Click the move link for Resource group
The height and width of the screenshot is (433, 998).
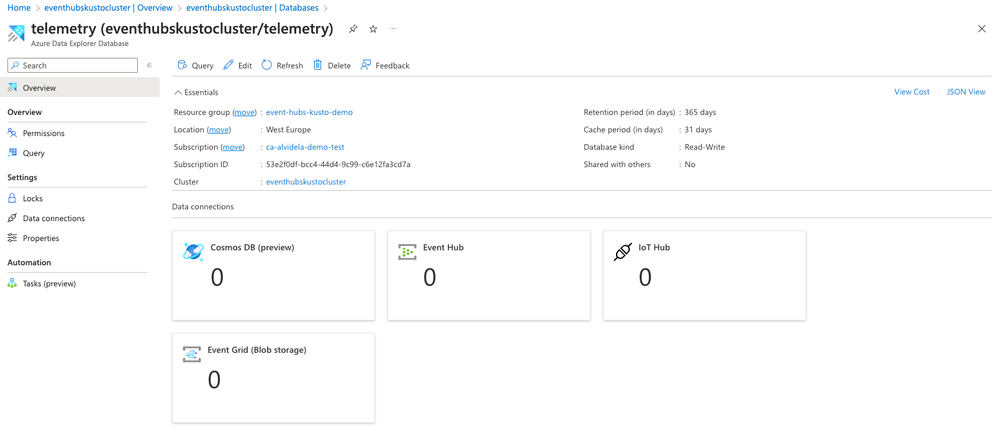point(244,112)
